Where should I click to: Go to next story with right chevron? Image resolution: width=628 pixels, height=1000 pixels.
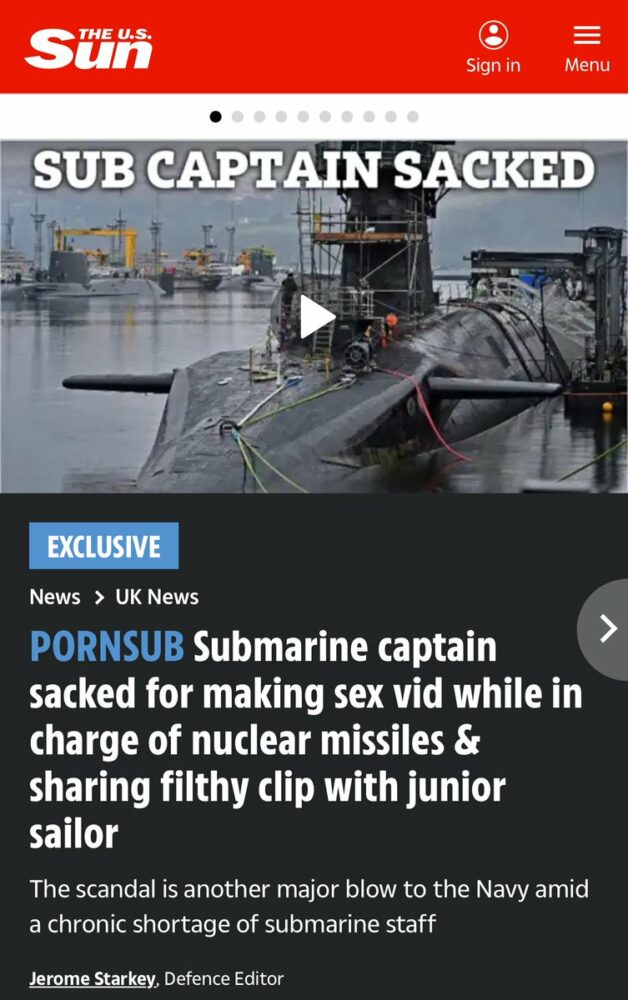604,629
